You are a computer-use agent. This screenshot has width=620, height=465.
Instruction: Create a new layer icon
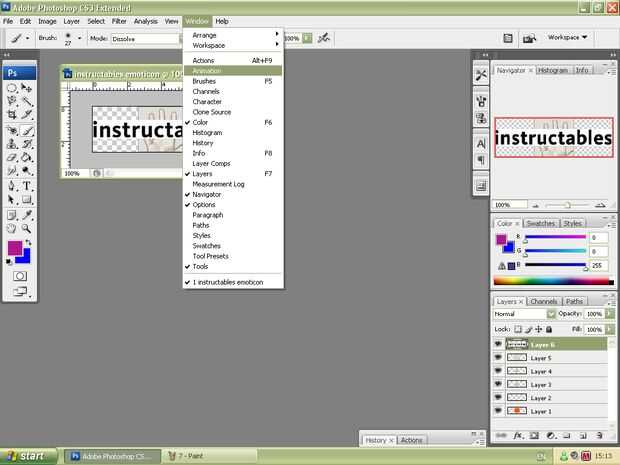click(583, 436)
